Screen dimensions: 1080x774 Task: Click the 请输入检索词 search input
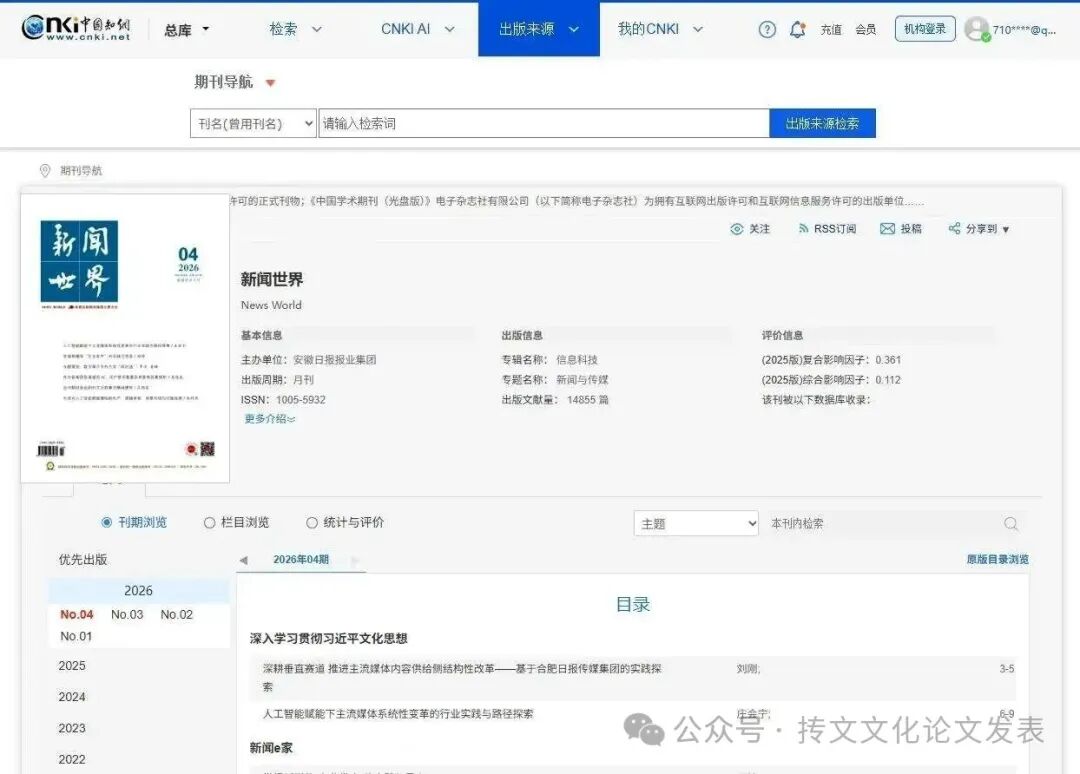click(x=543, y=123)
